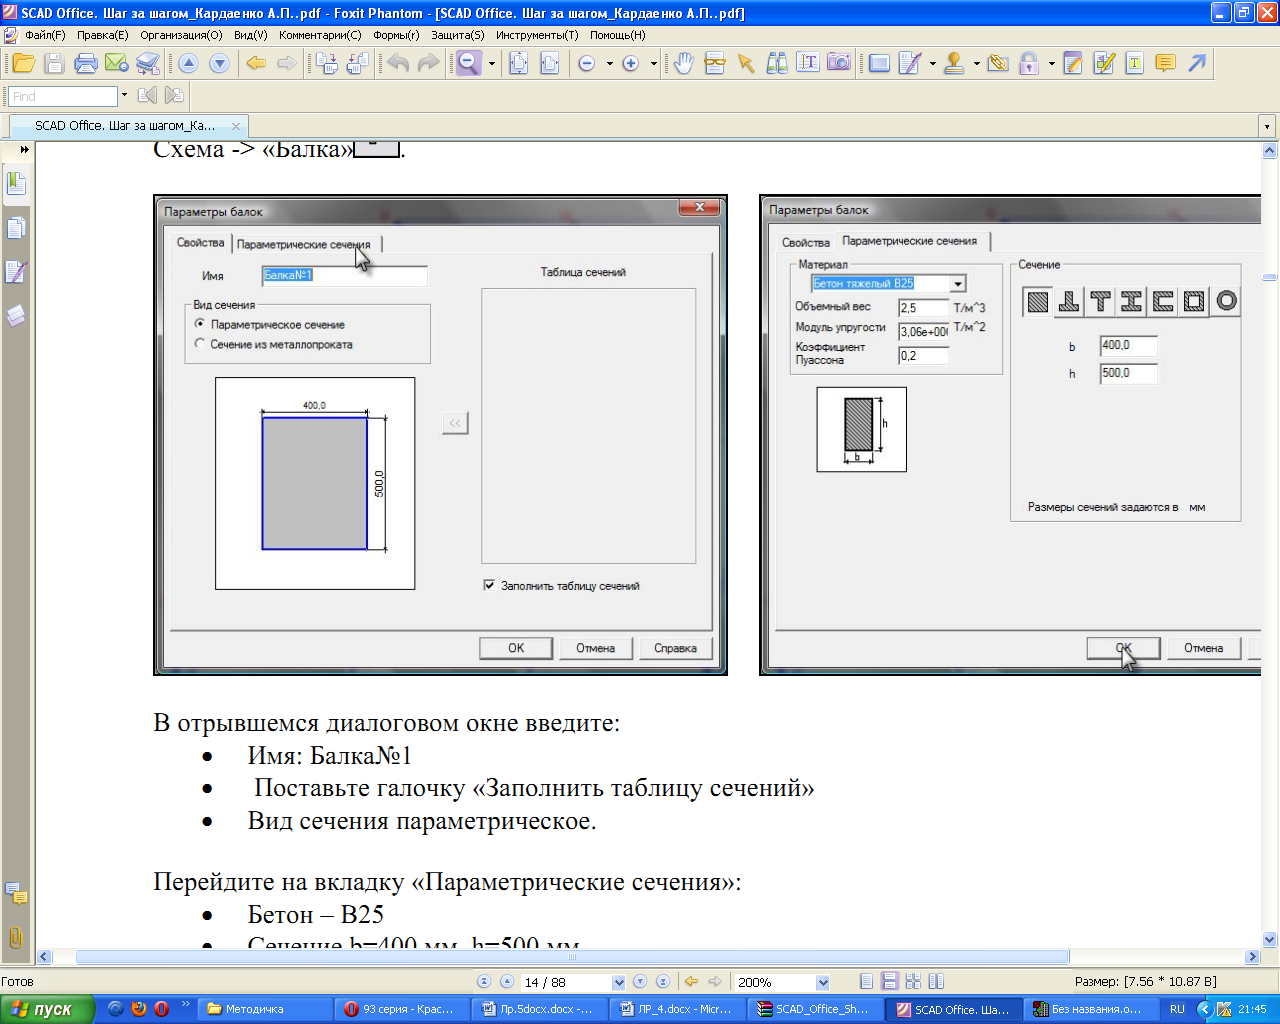1280x1024 pixels.
Task: Switch to Методичка folder in taskbar
Action: [265, 1009]
